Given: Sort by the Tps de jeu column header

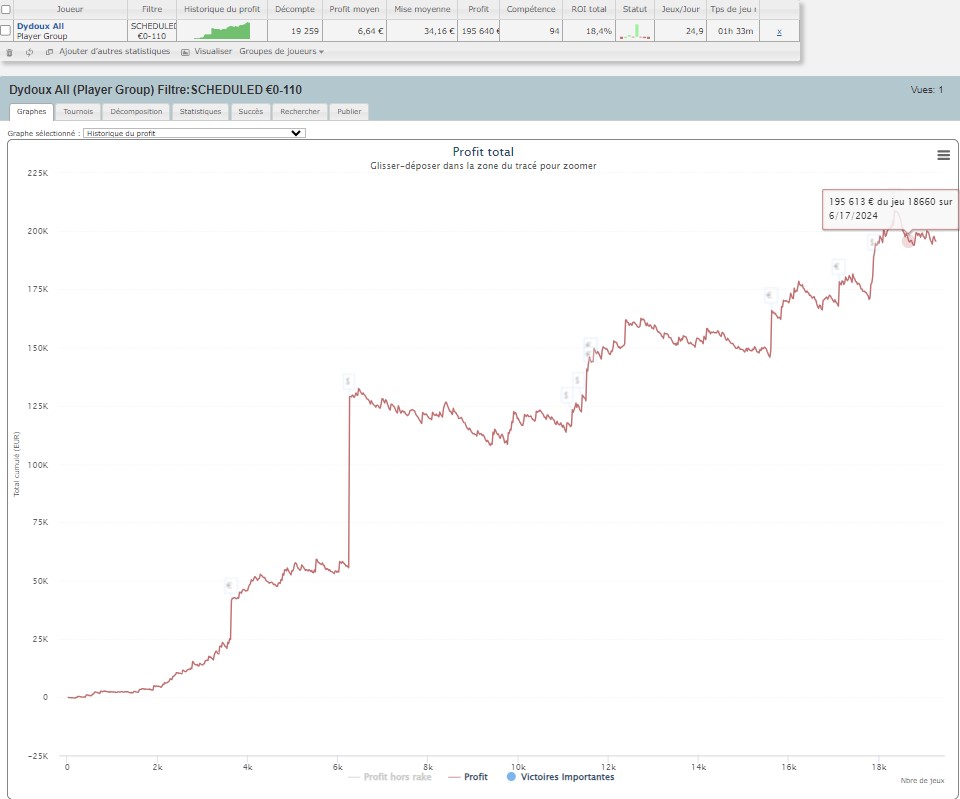Looking at the screenshot, I should [733, 9].
